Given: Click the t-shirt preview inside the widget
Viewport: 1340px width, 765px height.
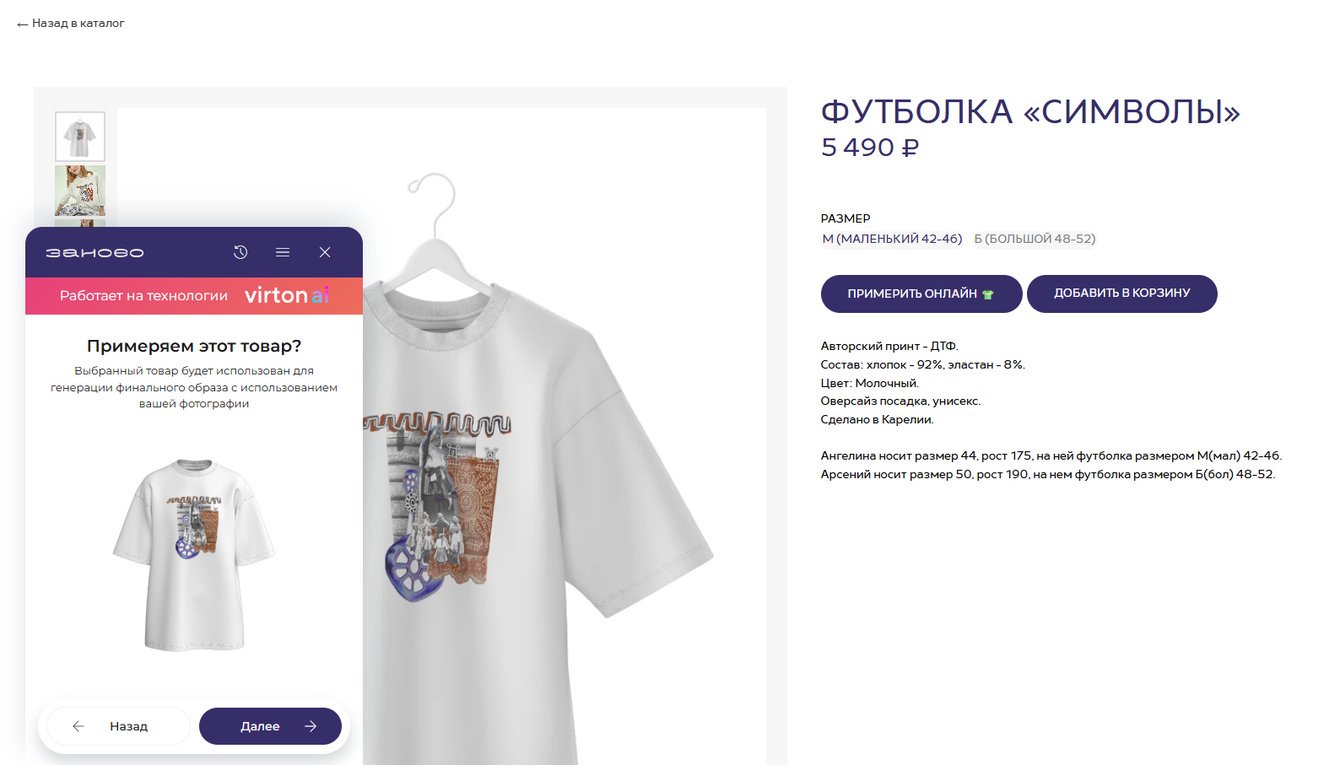Looking at the screenshot, I should tap(194, 555).
